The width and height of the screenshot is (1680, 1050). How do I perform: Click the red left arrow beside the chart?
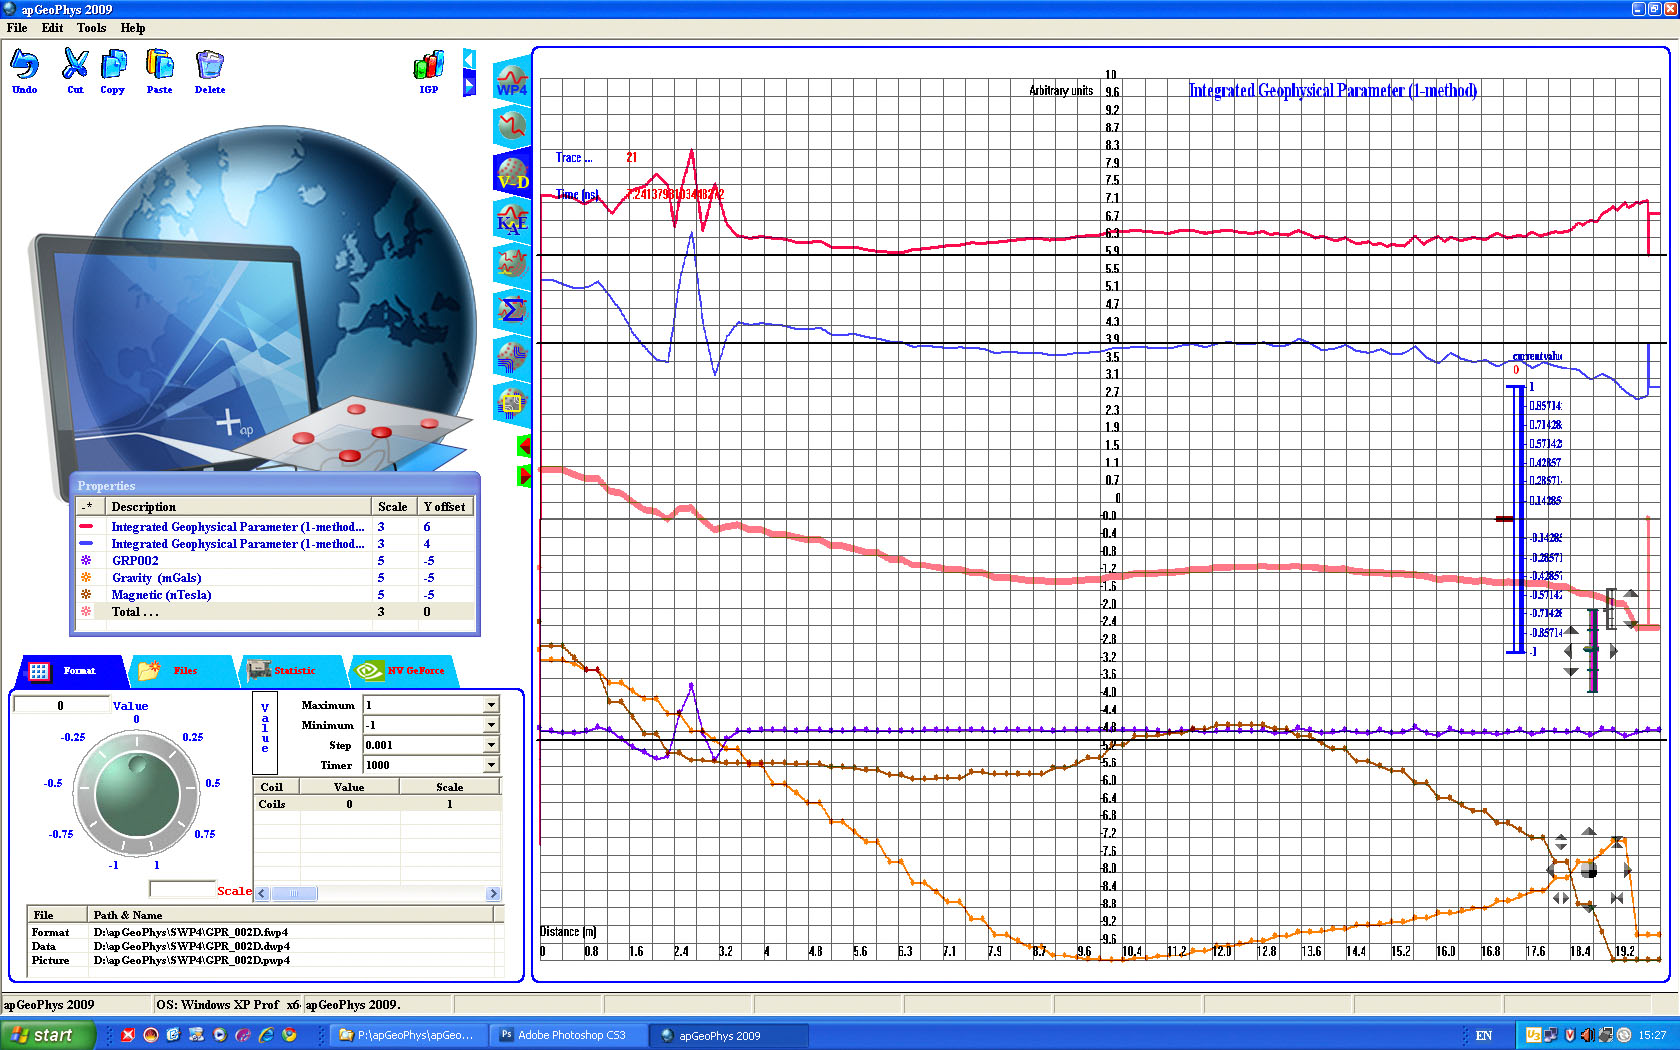click(x=523, y=446)
